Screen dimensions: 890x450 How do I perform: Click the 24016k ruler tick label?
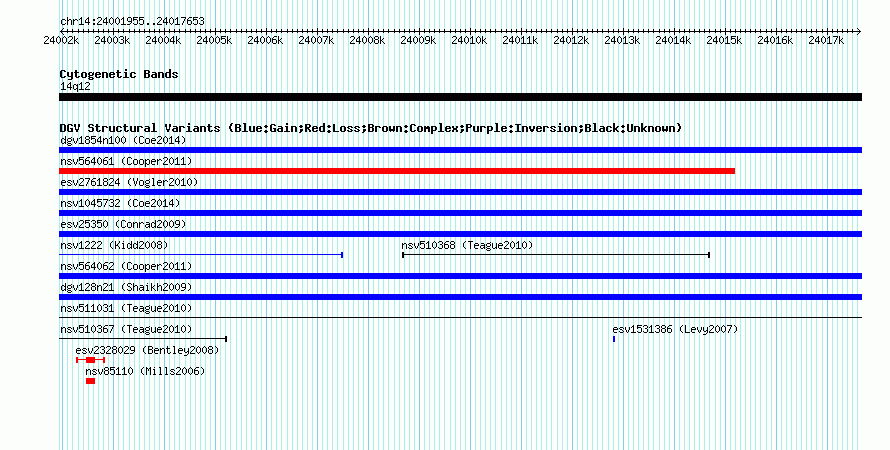pos(775,40)
